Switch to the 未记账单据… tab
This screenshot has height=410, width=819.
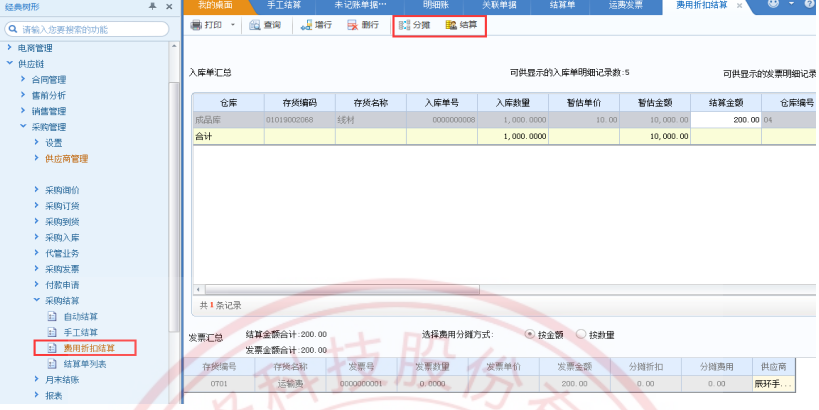(x=360, y=5)
